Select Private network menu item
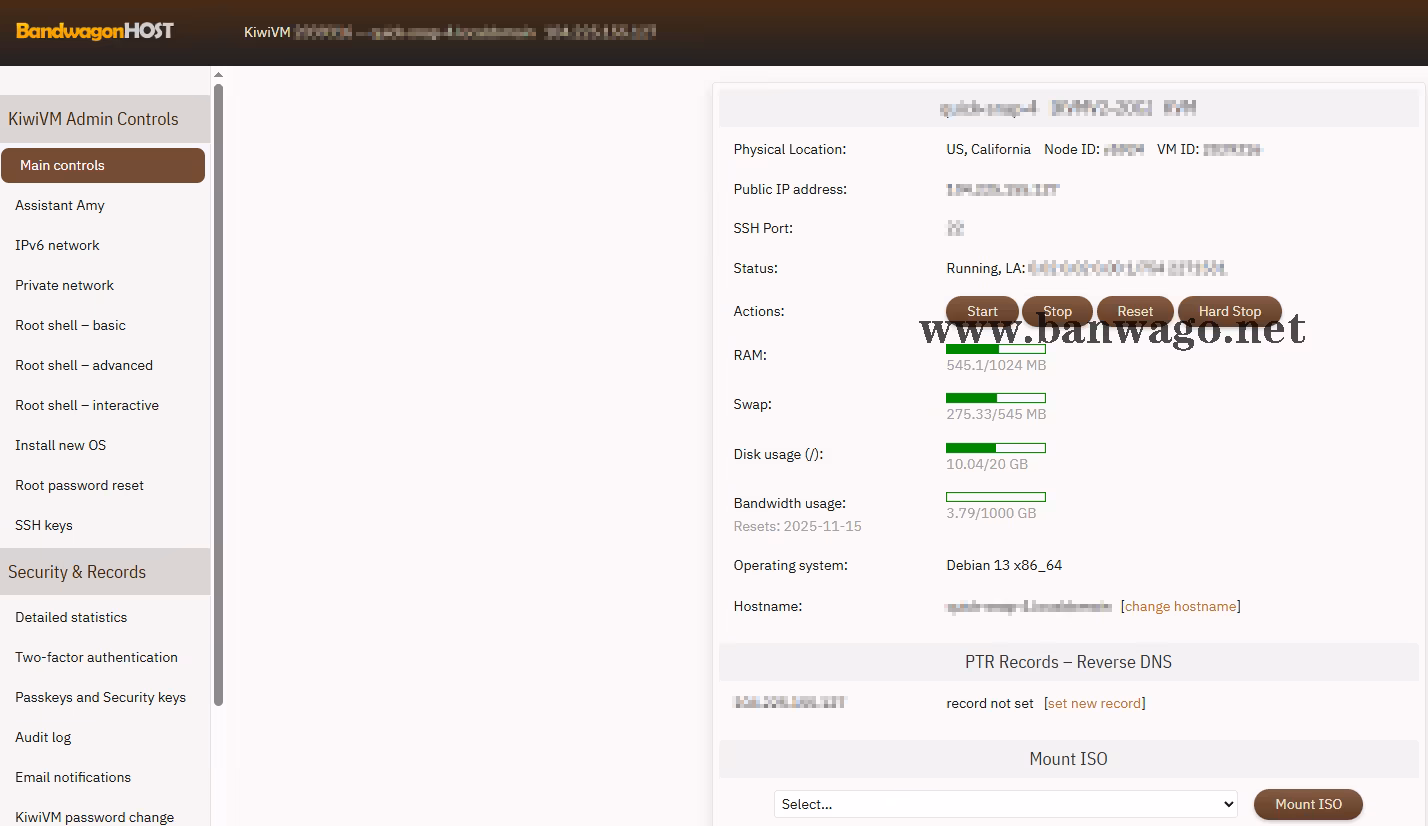 tap(64, 285)
